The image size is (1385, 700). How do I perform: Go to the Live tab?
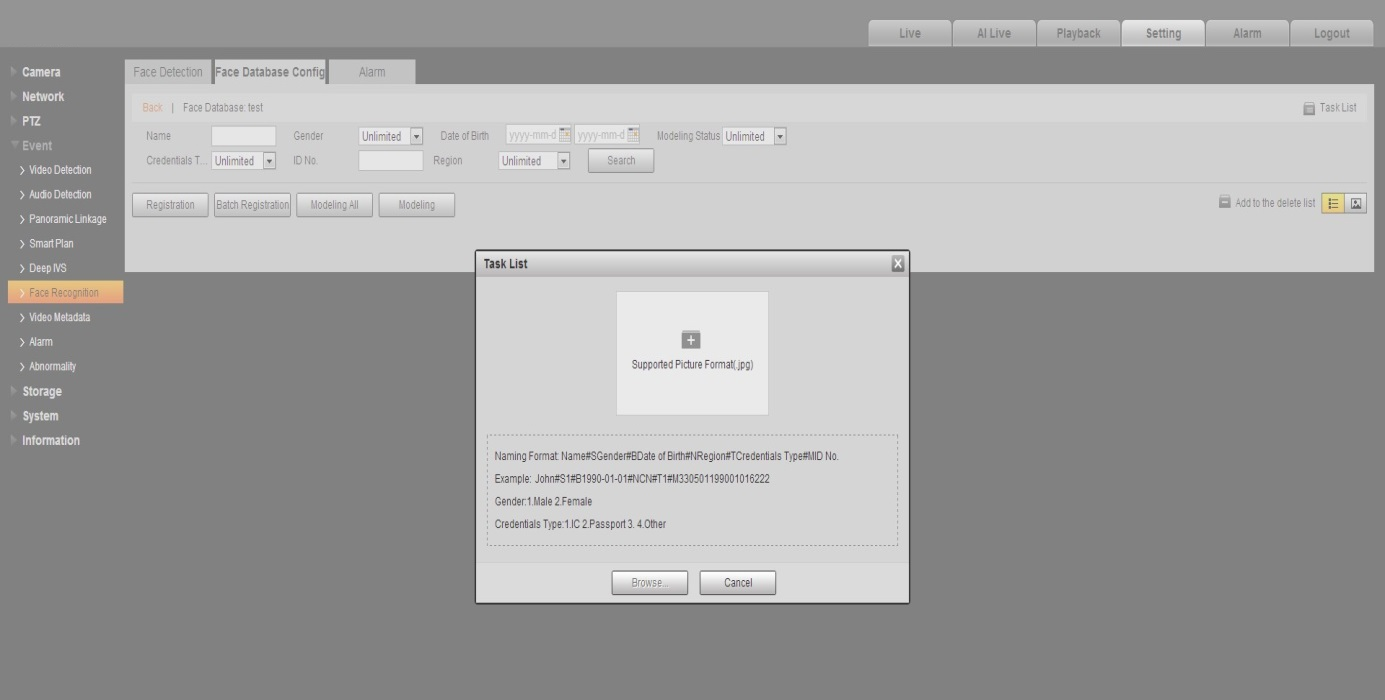(x=909, y=33)
